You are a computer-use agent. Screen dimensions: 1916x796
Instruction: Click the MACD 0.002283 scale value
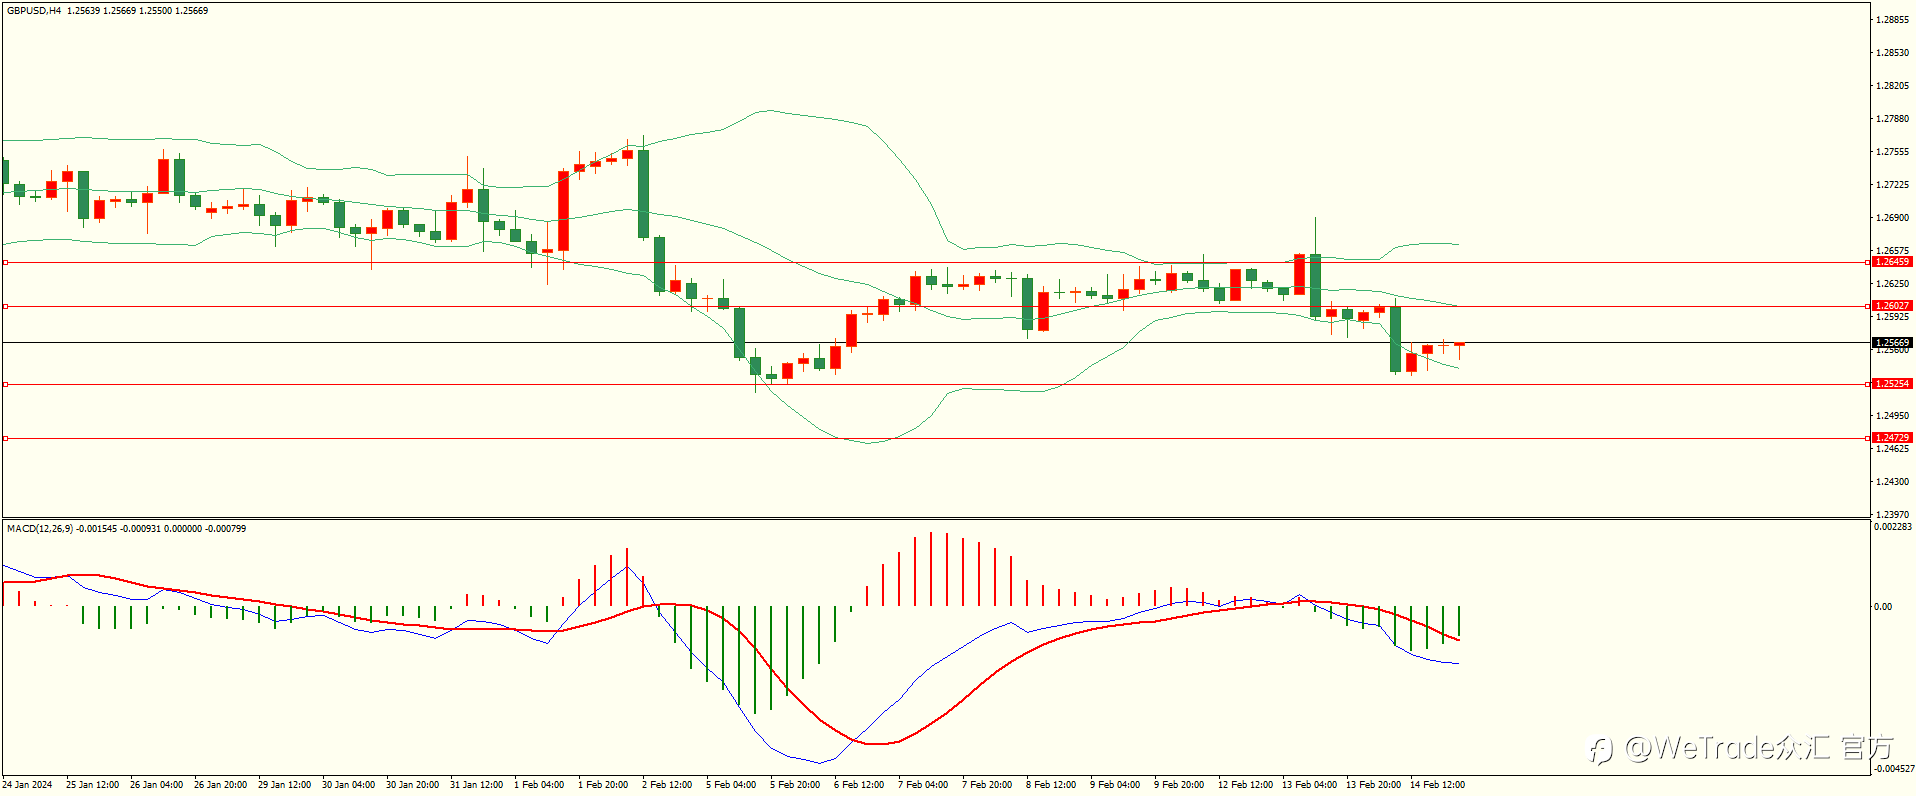(x=1893, y=527)
